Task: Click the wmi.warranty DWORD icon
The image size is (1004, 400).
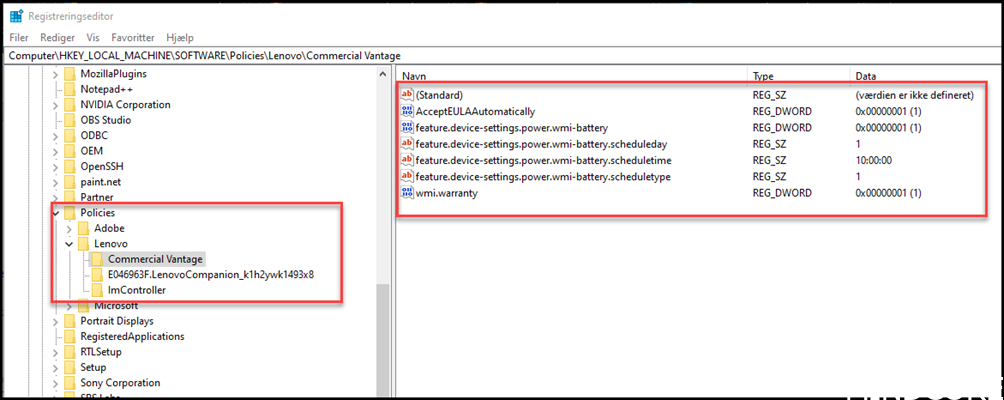Action: [407, 193]
